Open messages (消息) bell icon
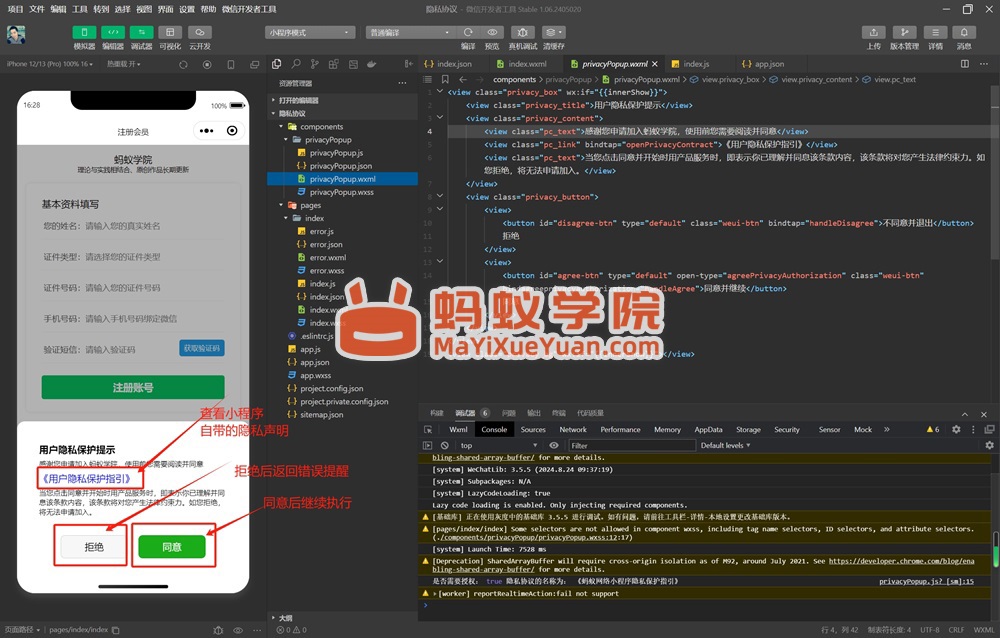This screenshot has height=638, width=1000. (x=964, y=33)
